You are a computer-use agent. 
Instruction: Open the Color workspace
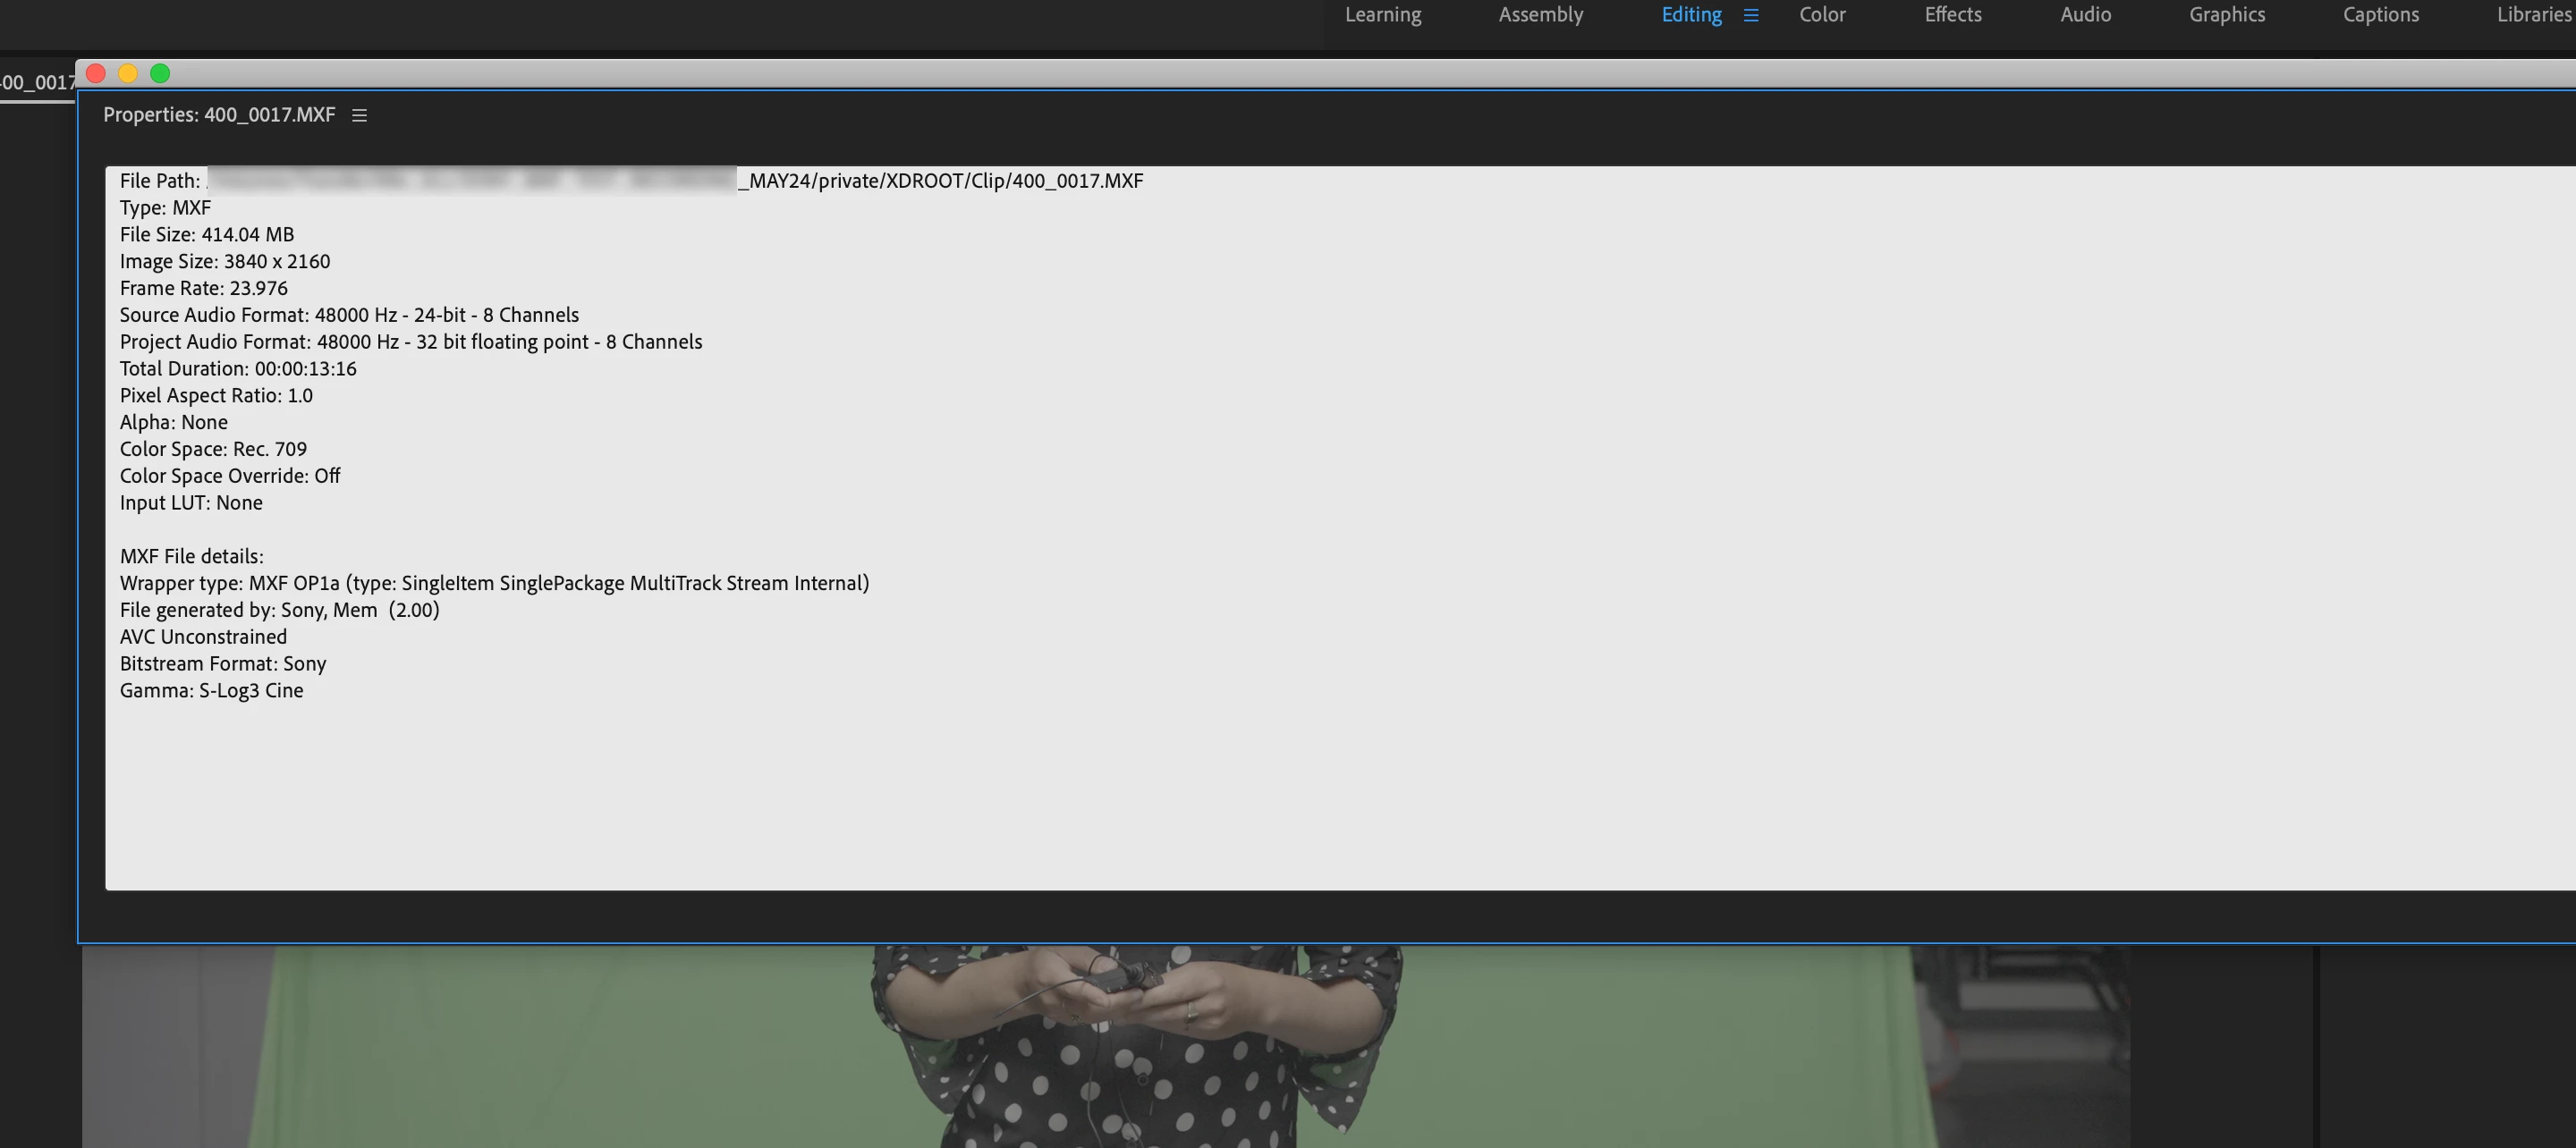[1822, 15]
